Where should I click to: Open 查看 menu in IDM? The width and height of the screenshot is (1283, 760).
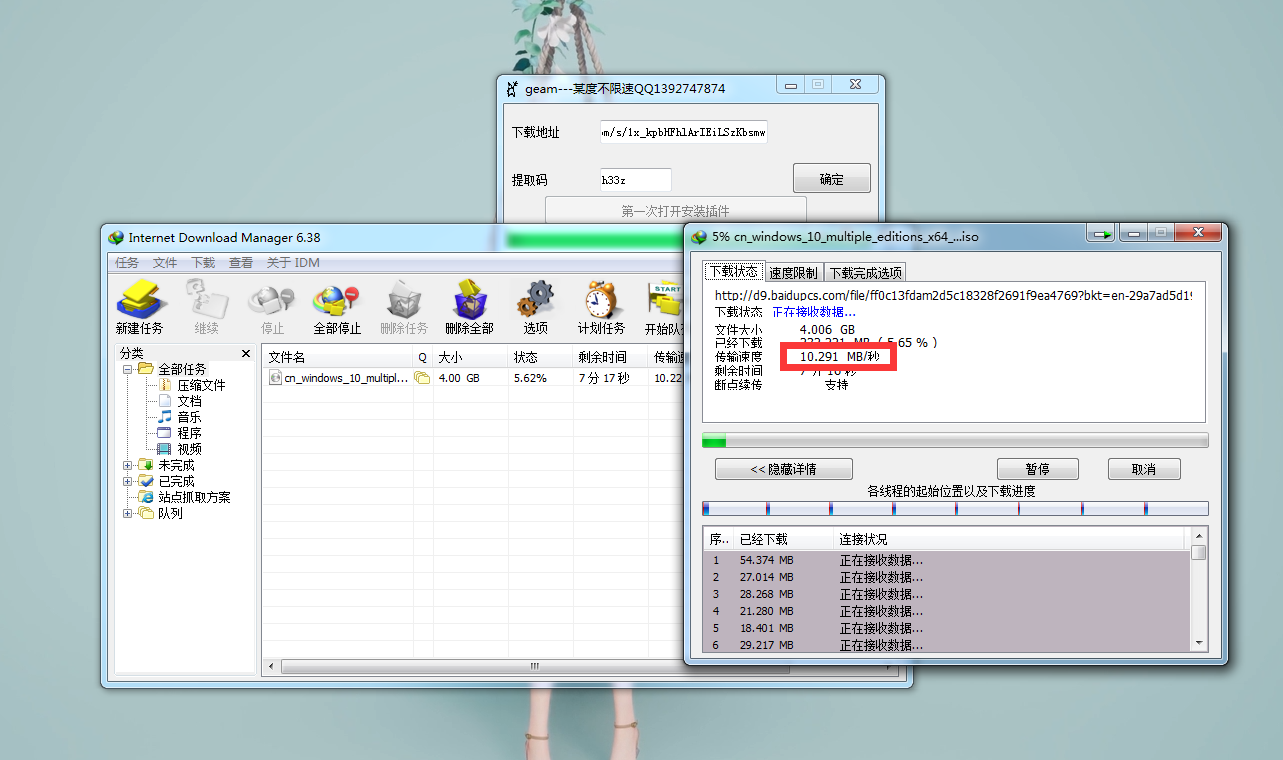(241, 263)
